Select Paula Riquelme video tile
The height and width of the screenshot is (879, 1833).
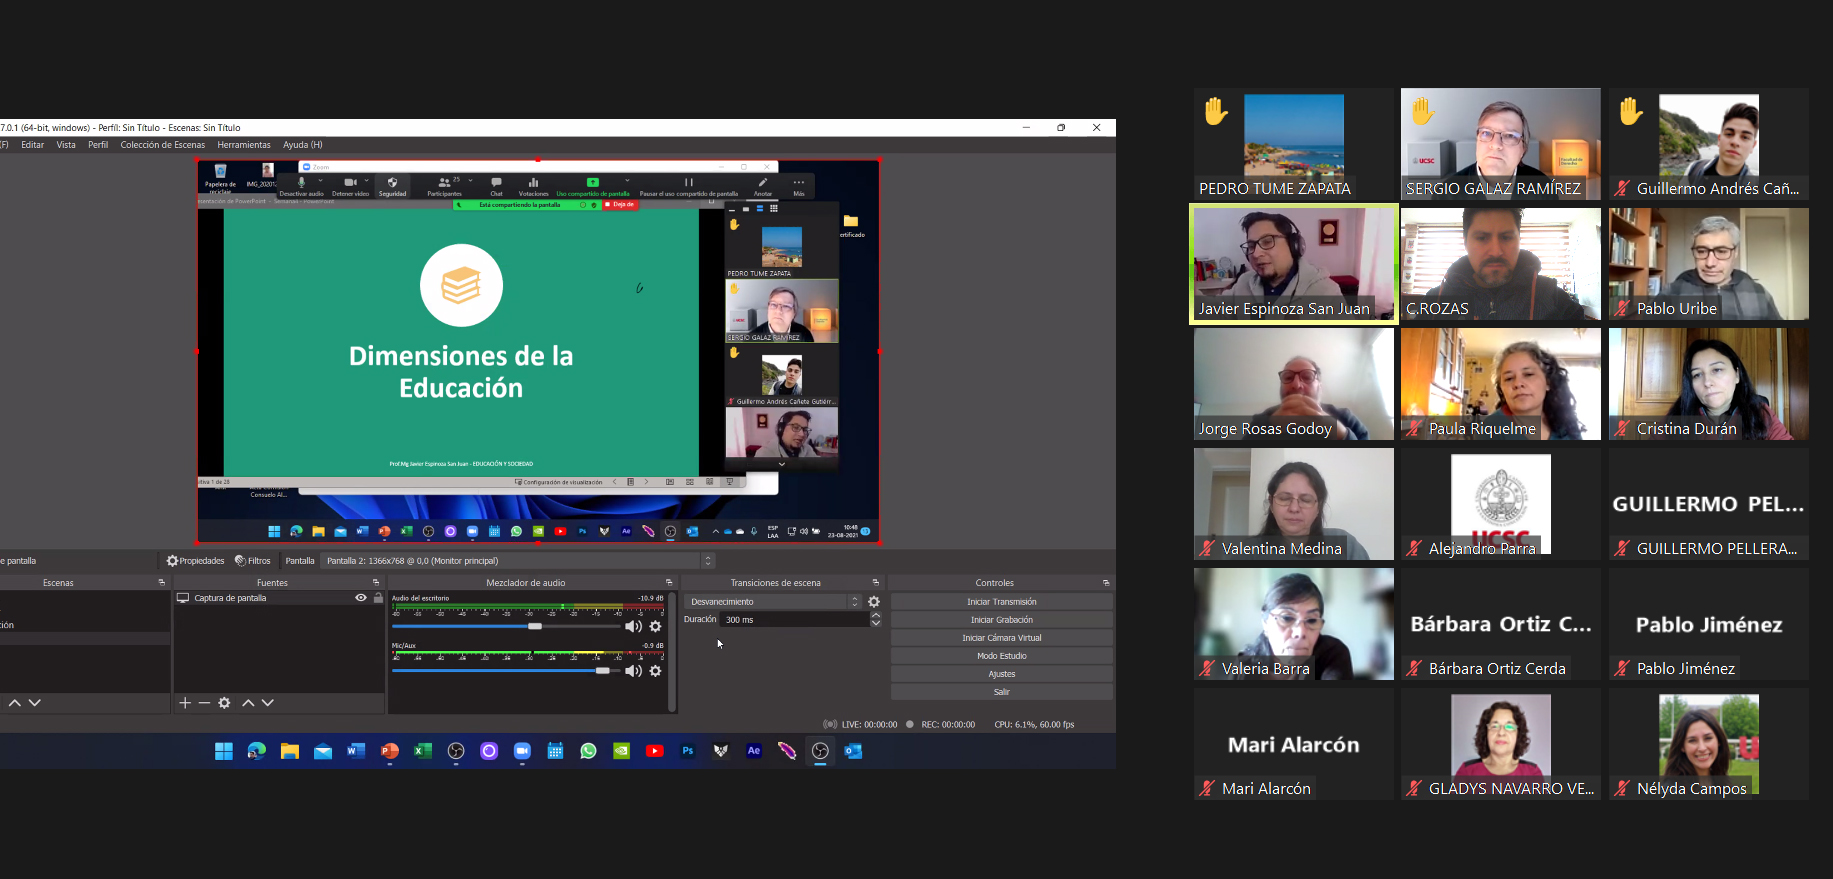tap(1500, 384)
